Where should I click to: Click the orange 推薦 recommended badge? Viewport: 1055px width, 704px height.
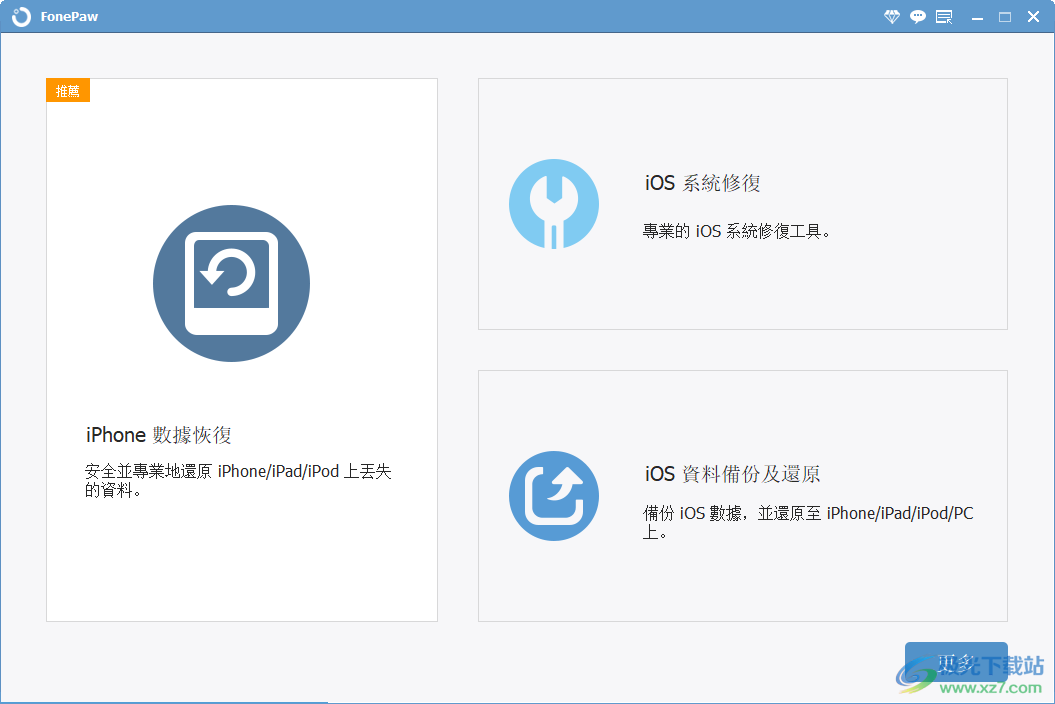click(67, 90)
